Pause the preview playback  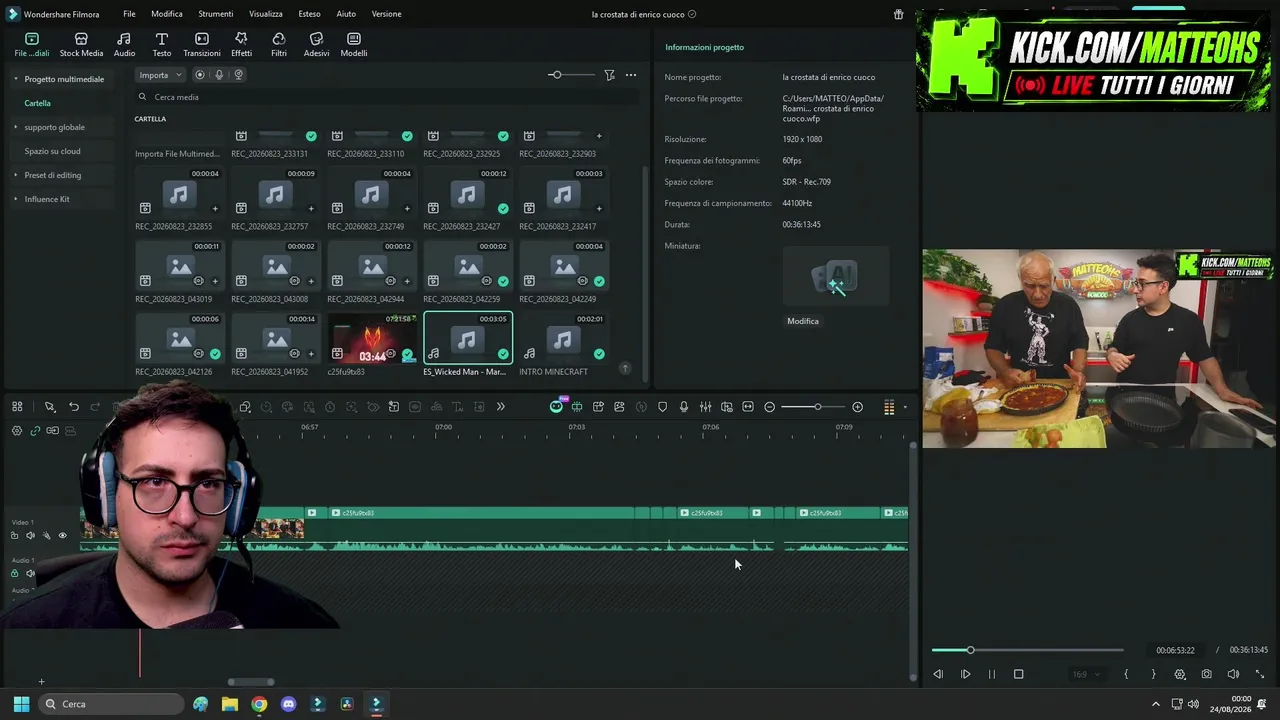pos(992,674)
